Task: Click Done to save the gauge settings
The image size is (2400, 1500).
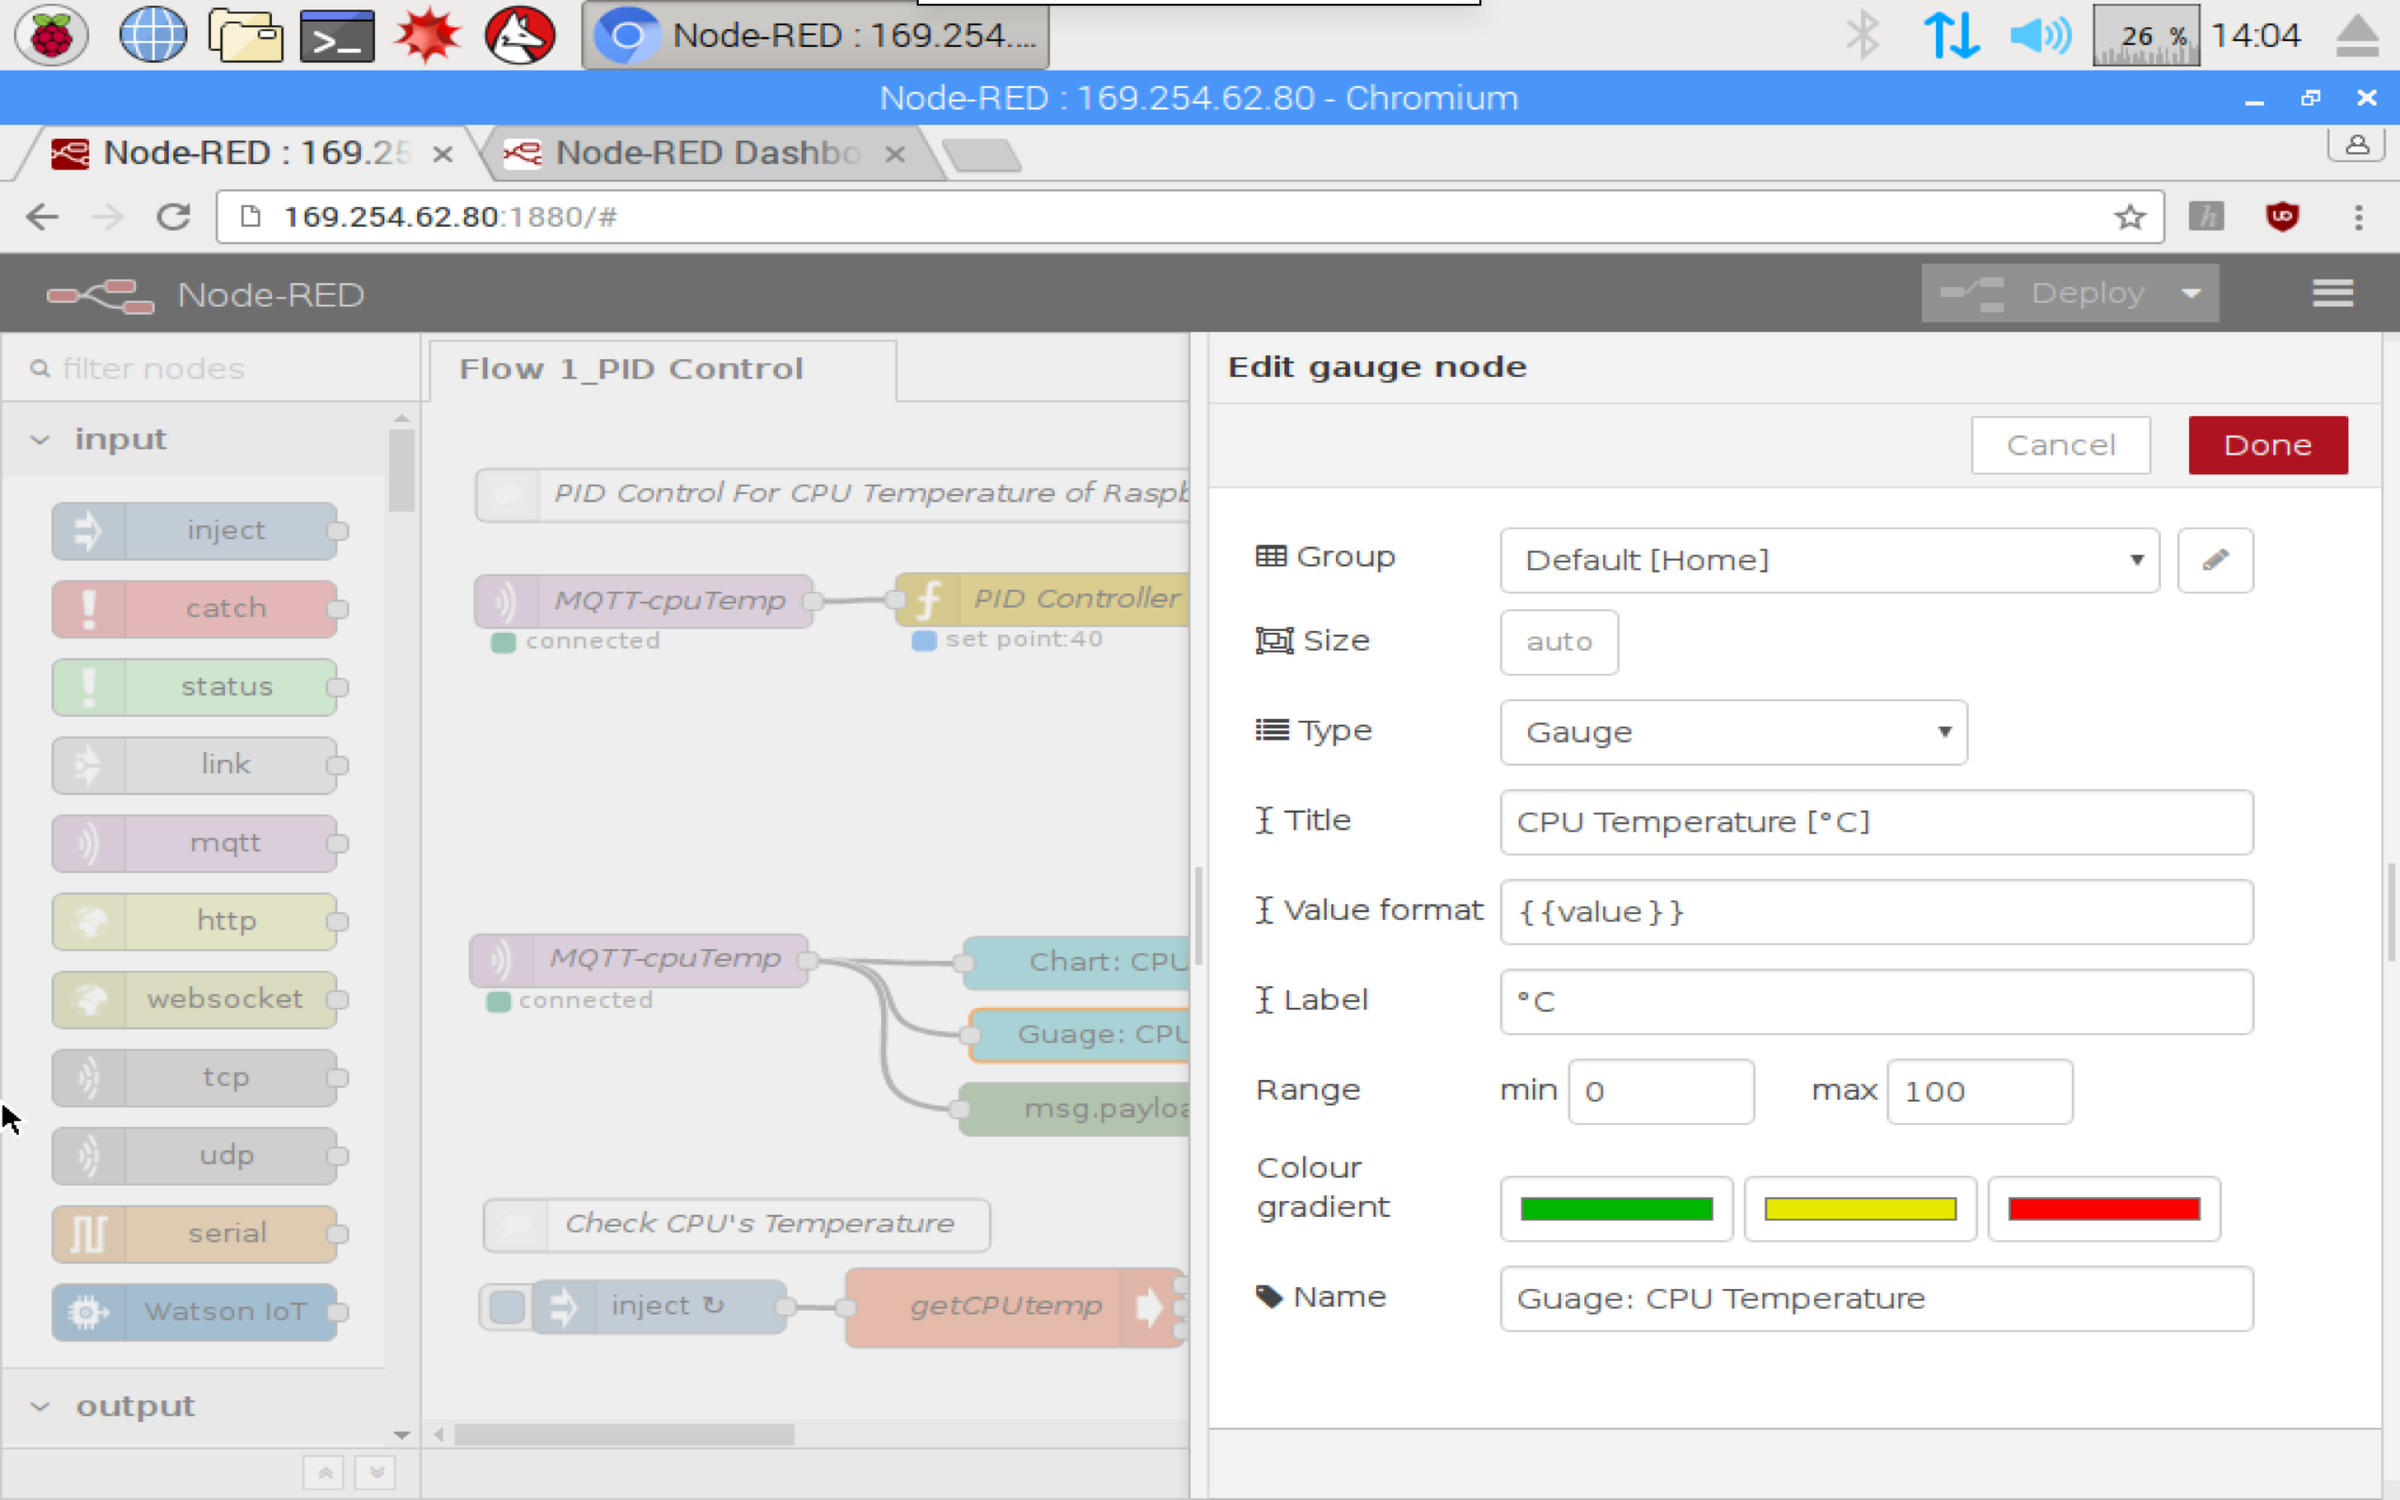Action: pyautogui.click(x=2267, y=445)
